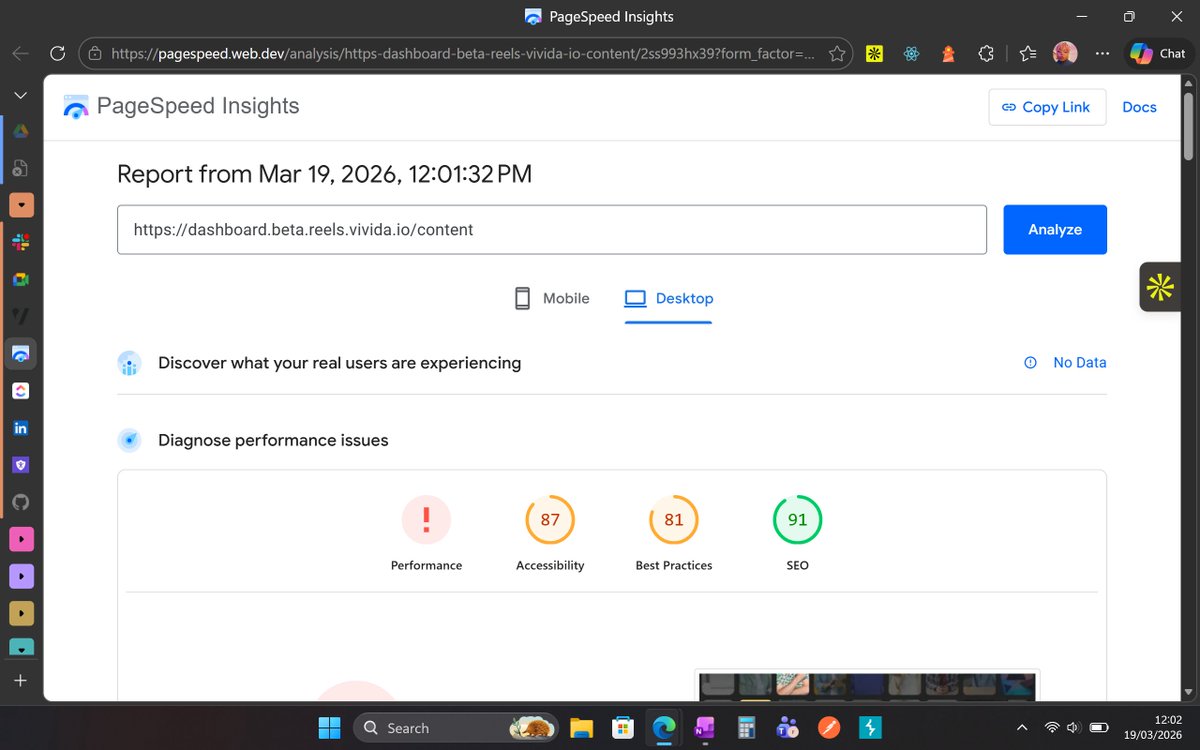Click the page screenshot thumbnail
1200x750 pixels.
pos(867,685)
